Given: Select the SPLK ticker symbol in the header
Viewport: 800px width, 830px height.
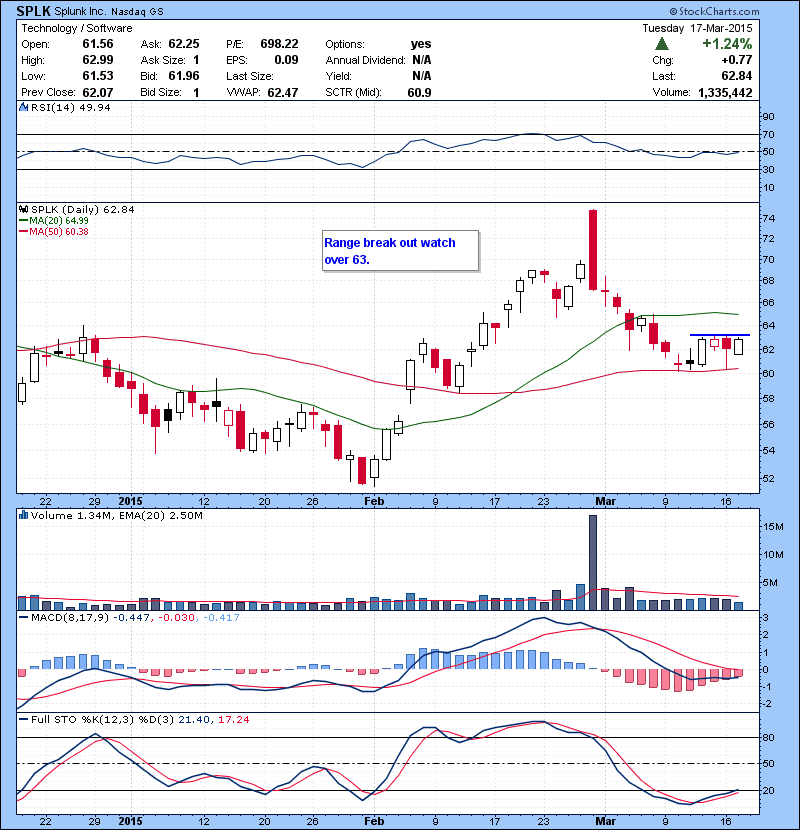Looking at the screenshot, I should tap(34, 11).
